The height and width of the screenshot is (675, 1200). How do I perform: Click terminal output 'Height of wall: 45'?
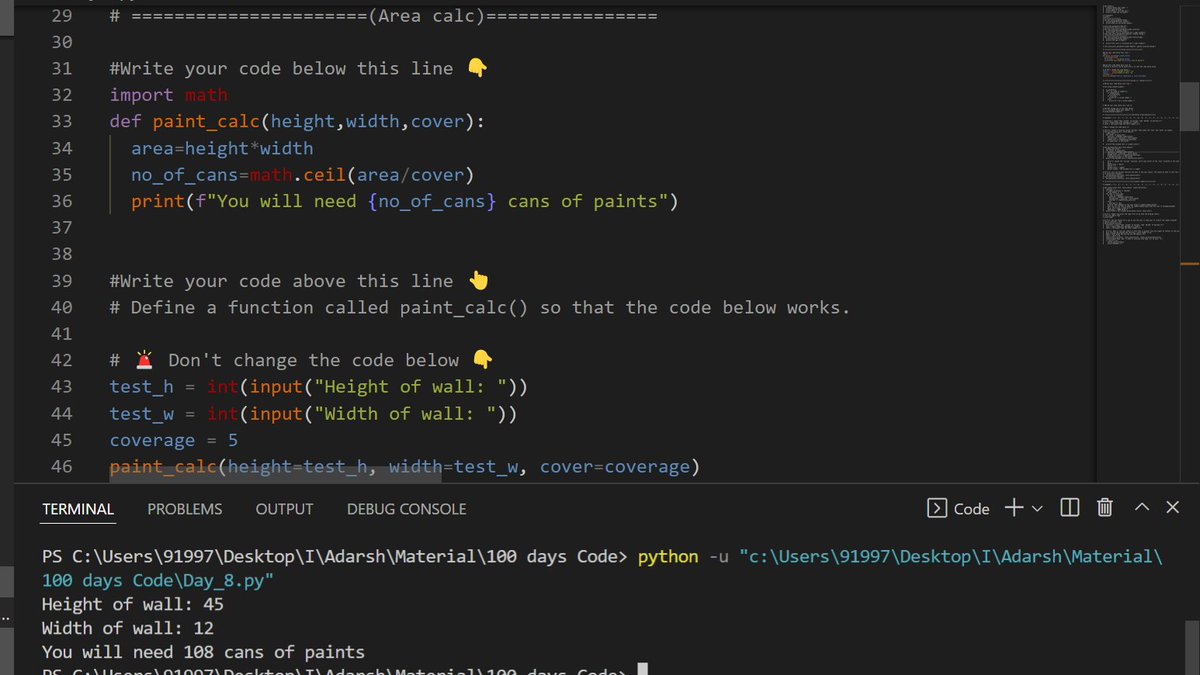click(x=133, y=604)
